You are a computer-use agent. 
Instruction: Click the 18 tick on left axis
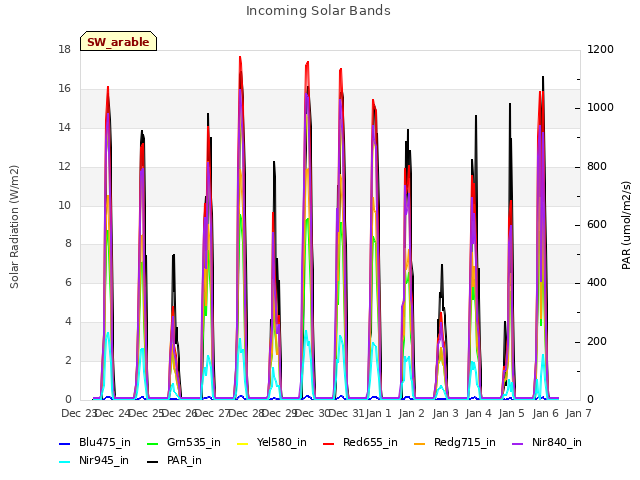tap(64, 50)
